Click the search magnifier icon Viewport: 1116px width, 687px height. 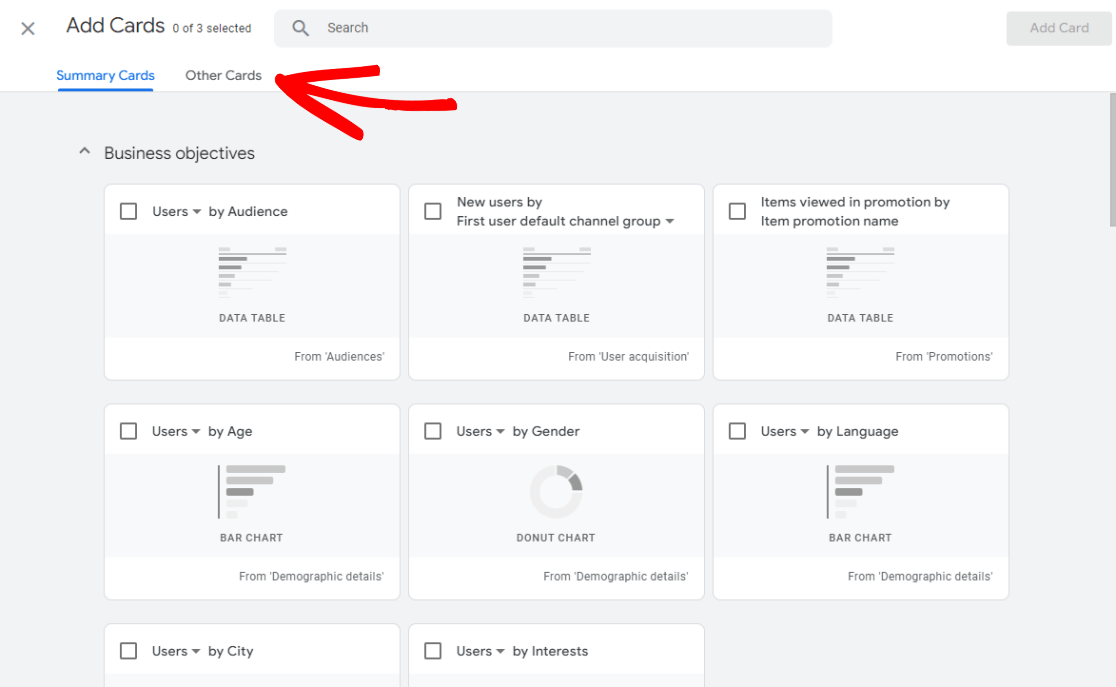click(300, 28)
